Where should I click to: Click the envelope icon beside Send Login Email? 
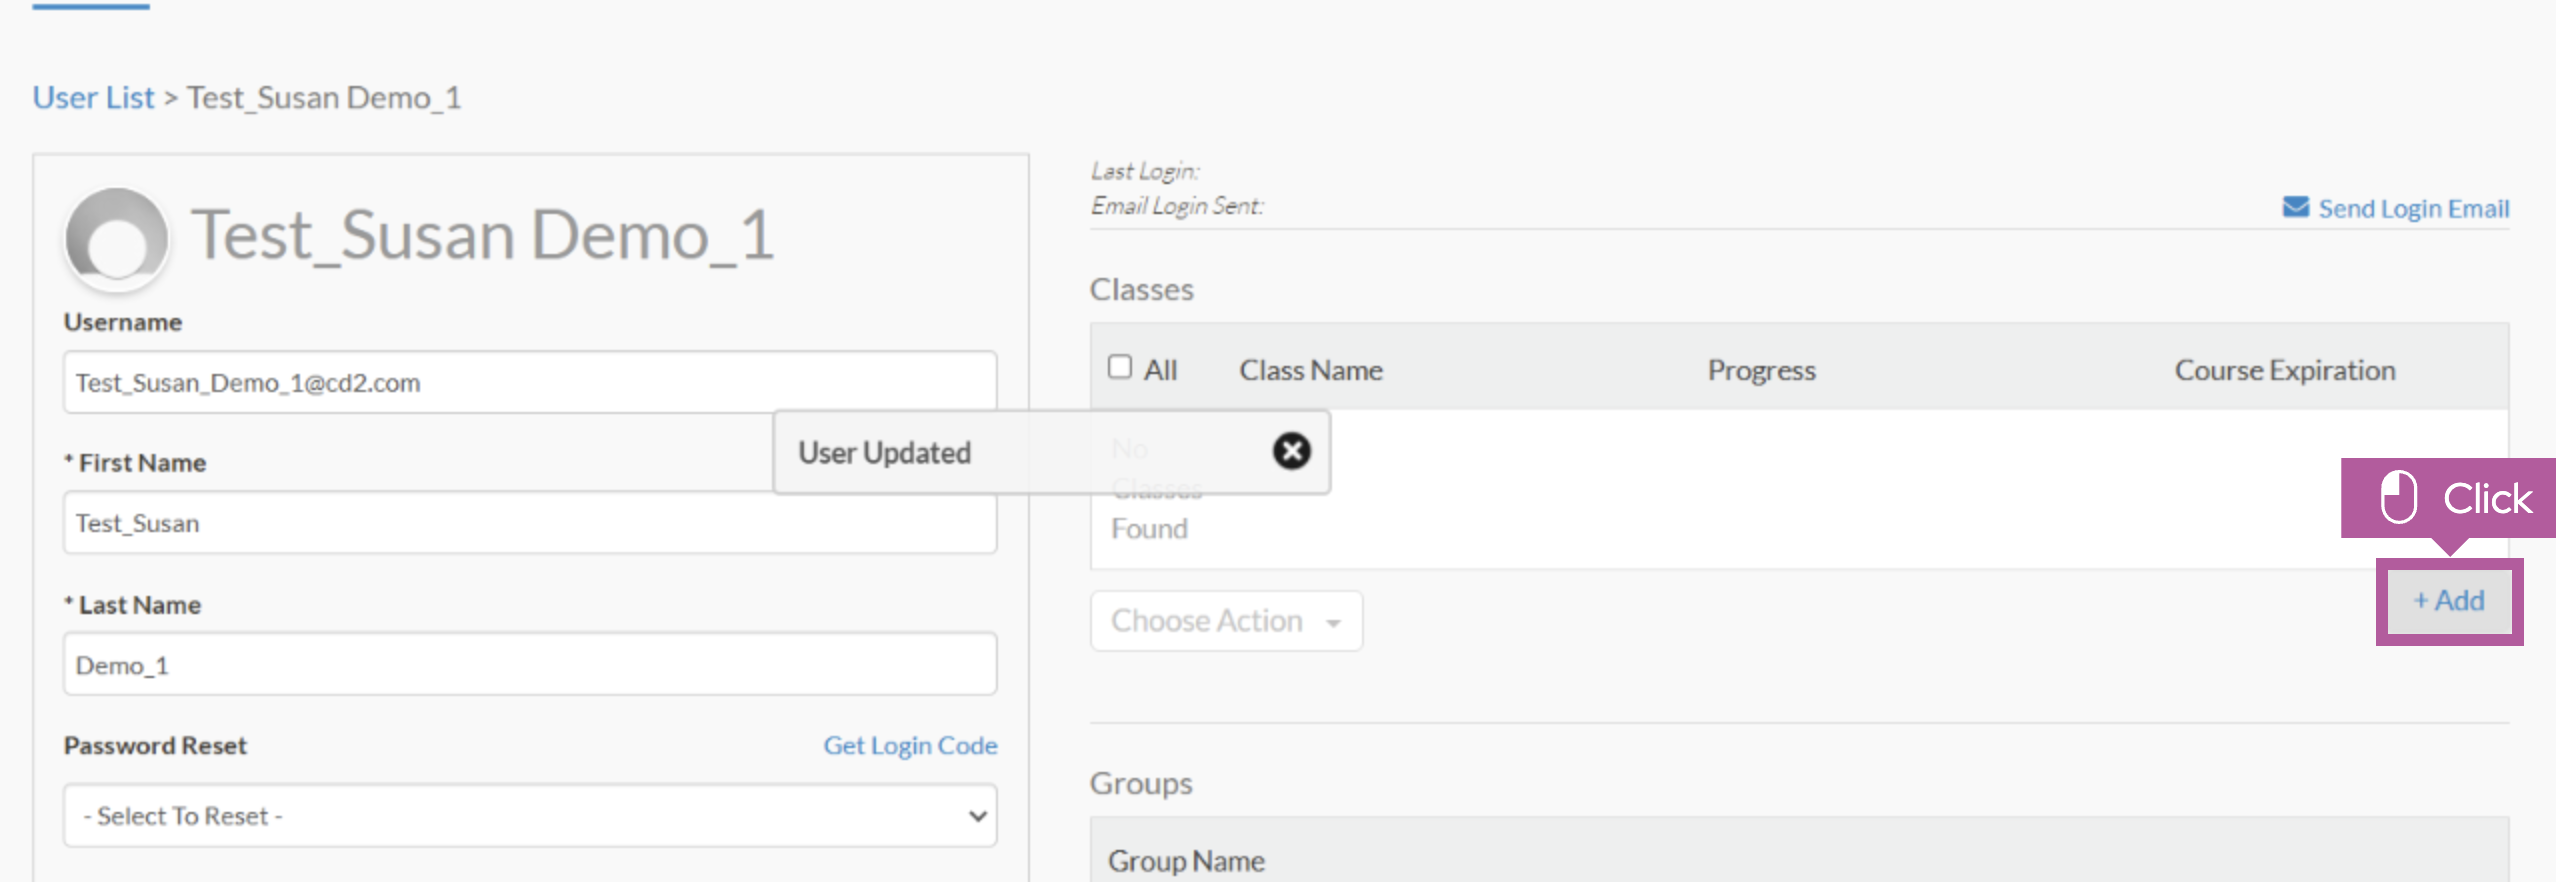(2295, 207)
